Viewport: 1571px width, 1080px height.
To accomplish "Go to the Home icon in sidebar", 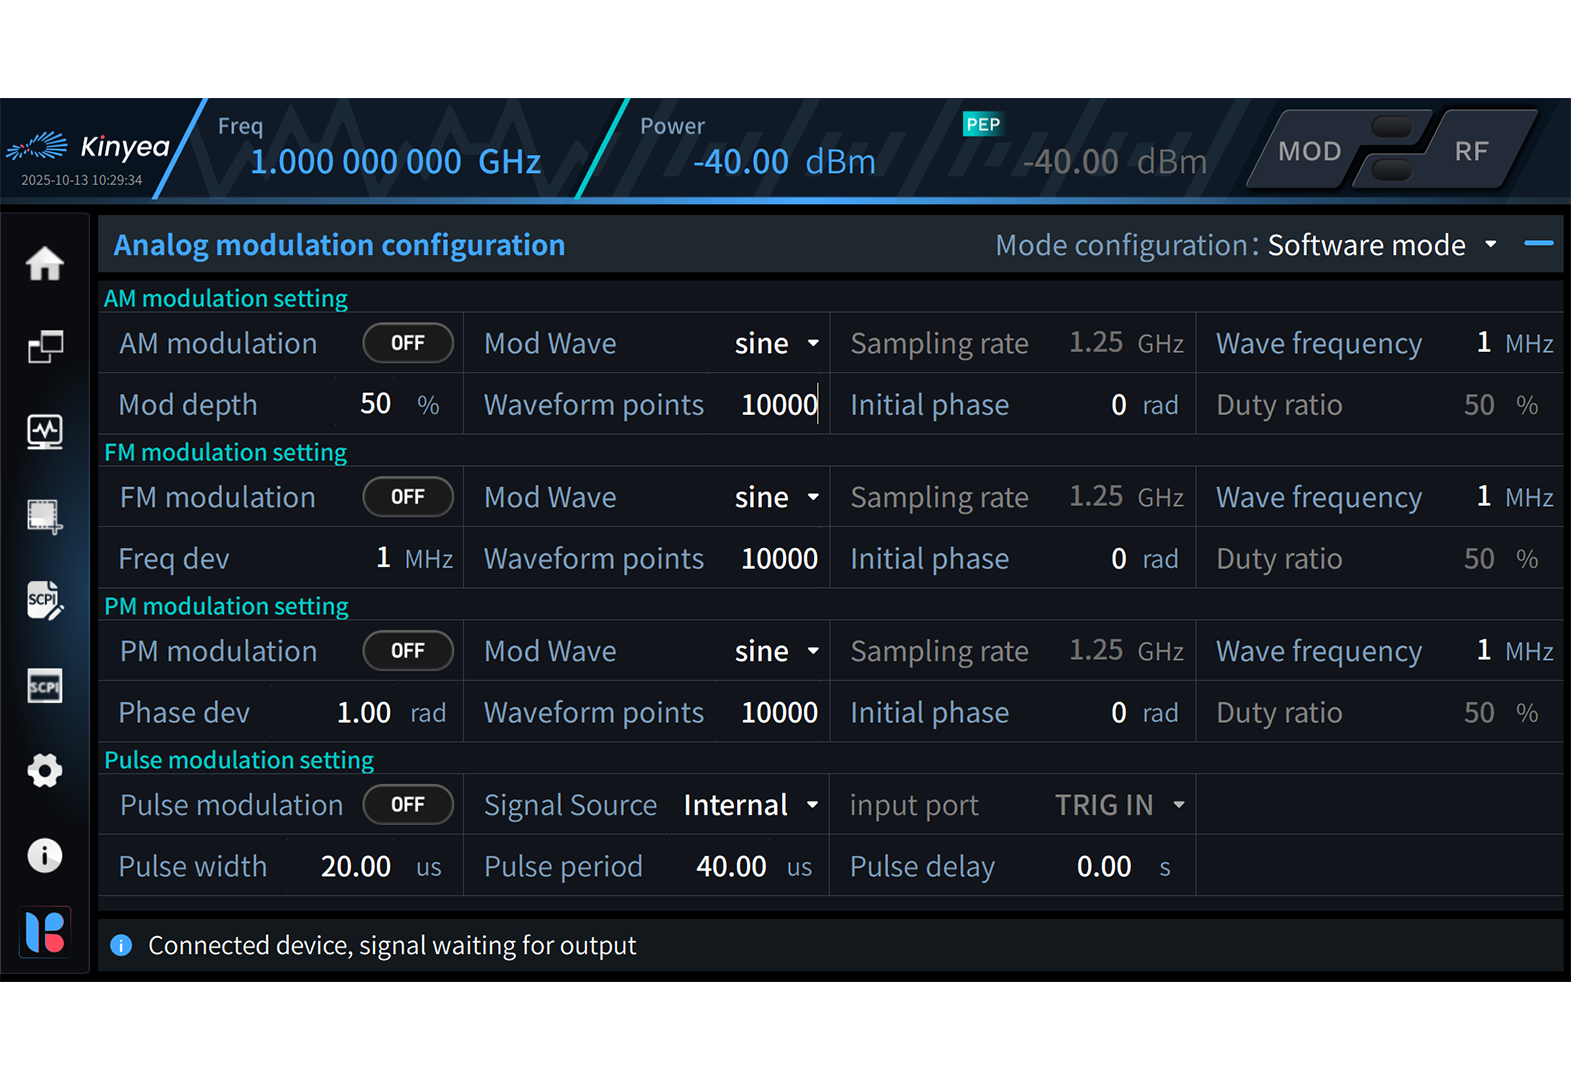I will [45, 264].
